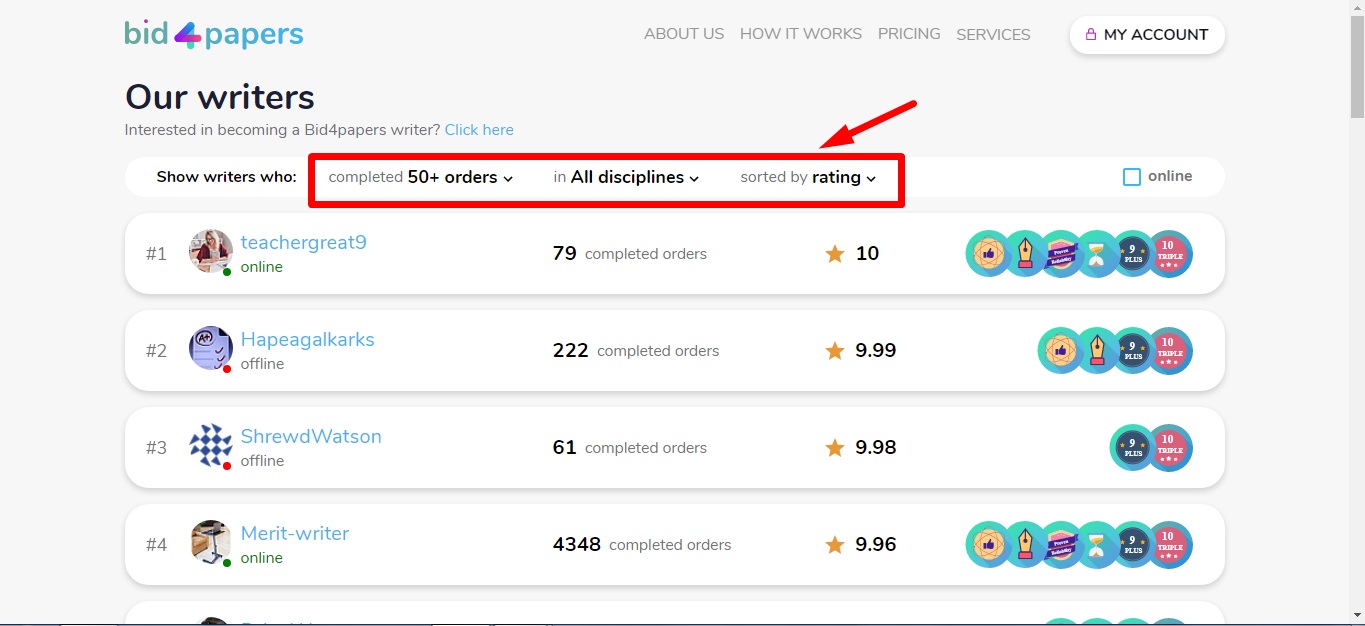Screen dimensions: 1365x626
Task: Click the star icon beside rating 10
Action: click(x=835, y=253)
